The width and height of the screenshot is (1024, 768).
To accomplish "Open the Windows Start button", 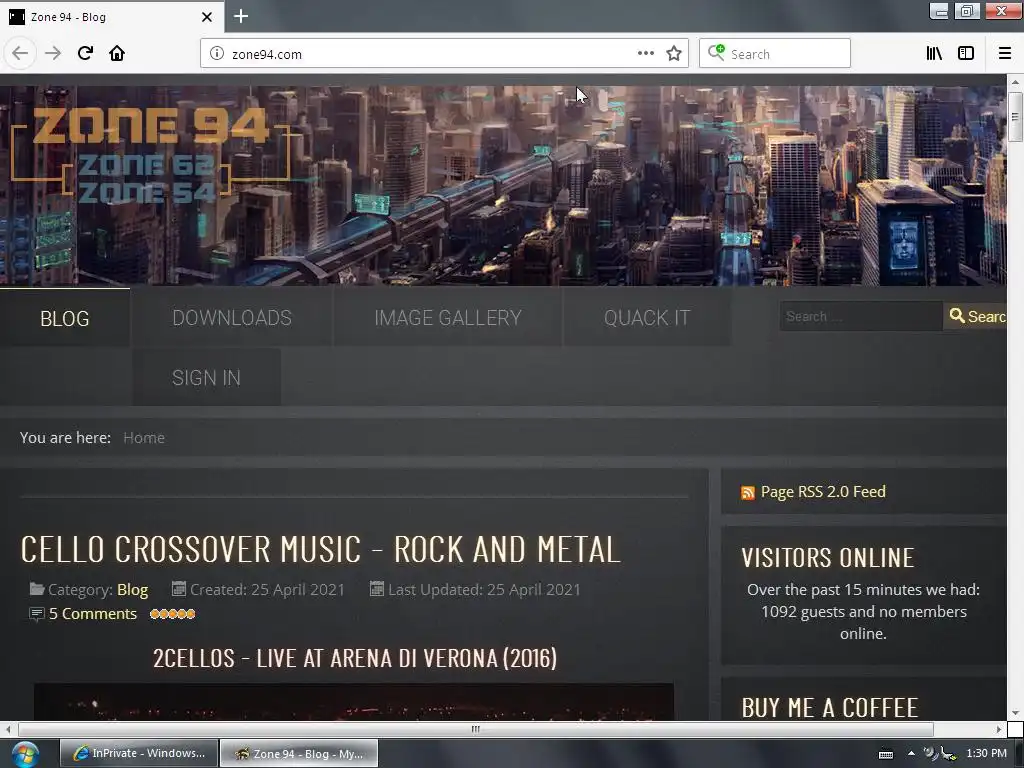I will tap(25, 754).
